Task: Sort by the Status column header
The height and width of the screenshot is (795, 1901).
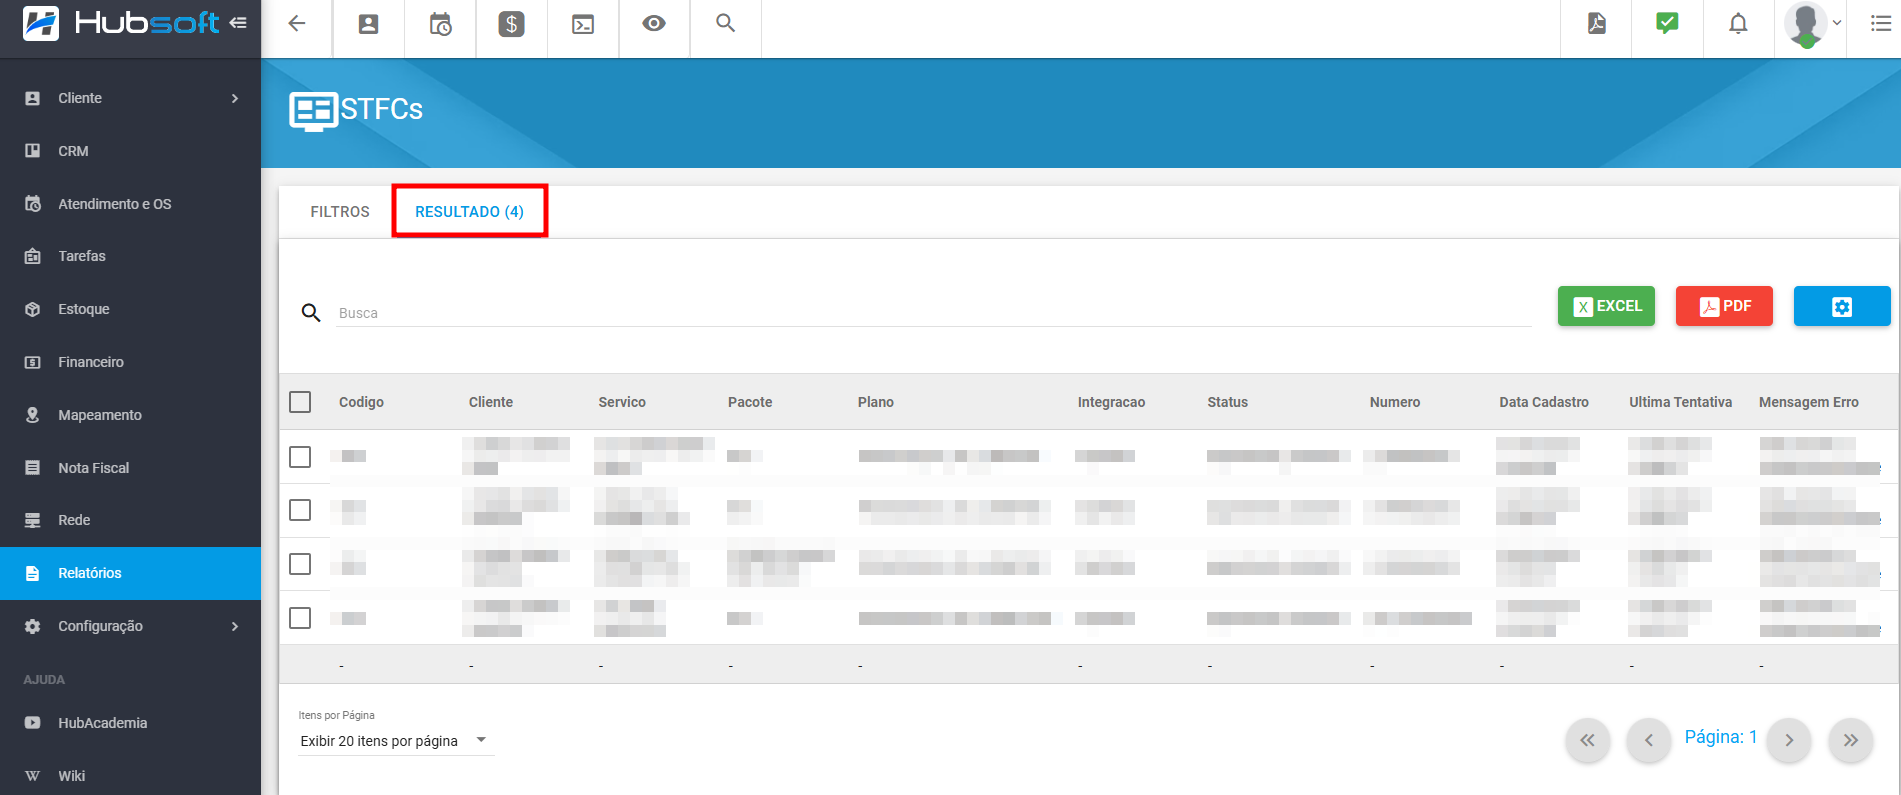Action: pos(1227,402)
